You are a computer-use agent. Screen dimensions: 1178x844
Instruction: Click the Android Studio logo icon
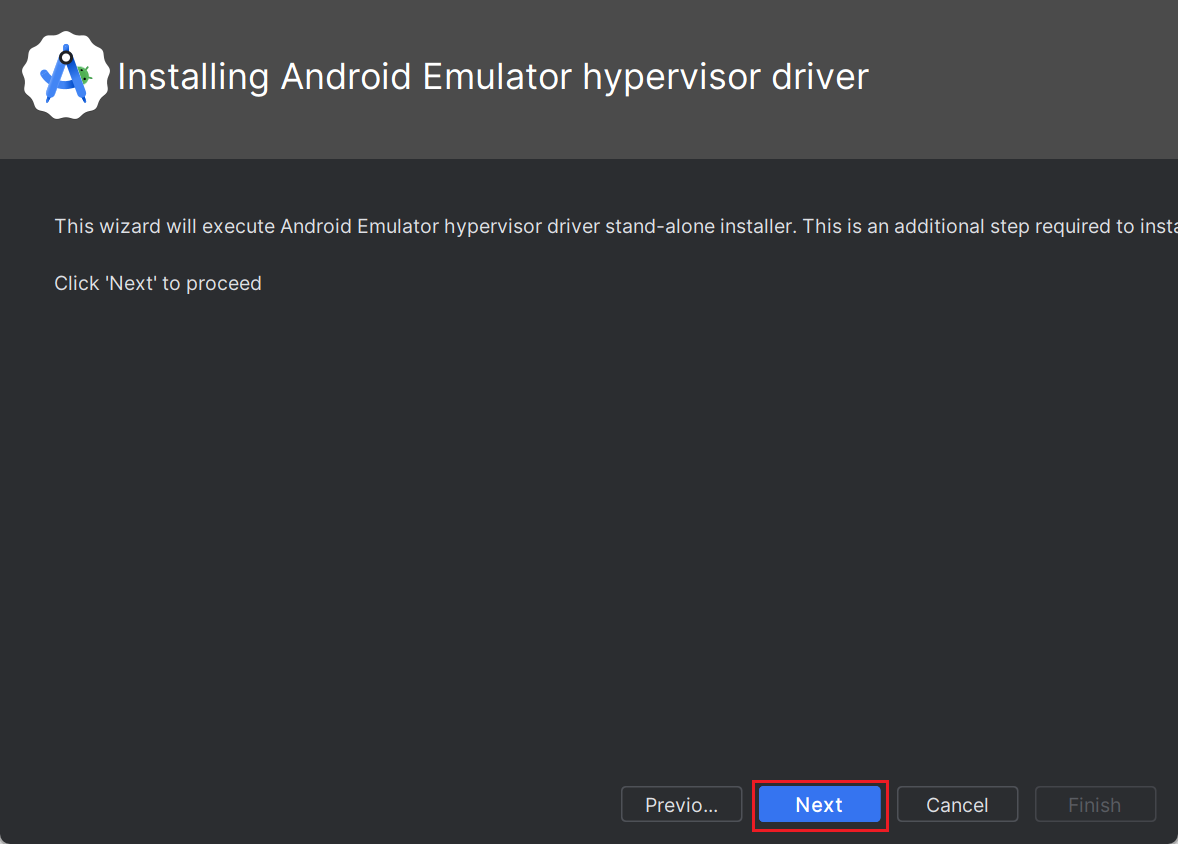tap(66, 75)
